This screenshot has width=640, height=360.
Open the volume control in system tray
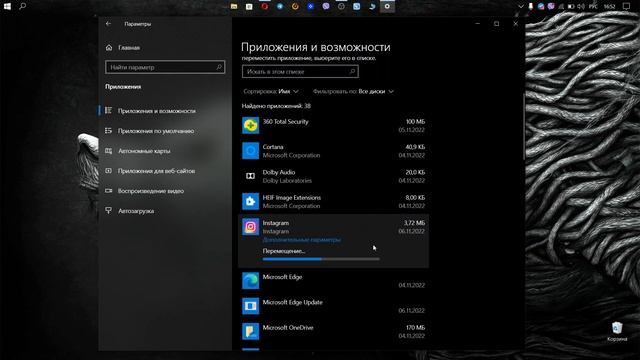(x=581, y=7)
